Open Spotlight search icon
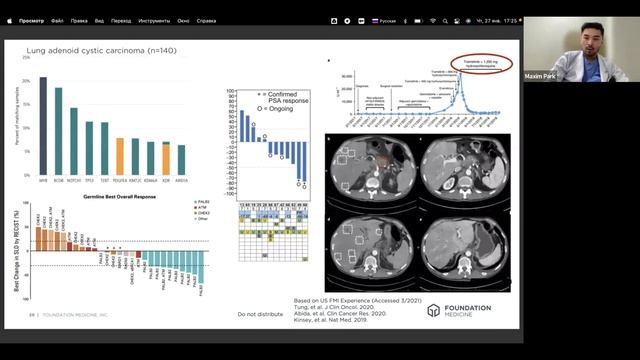The height and width of the screenshot is (360, 640). (445, 21)
